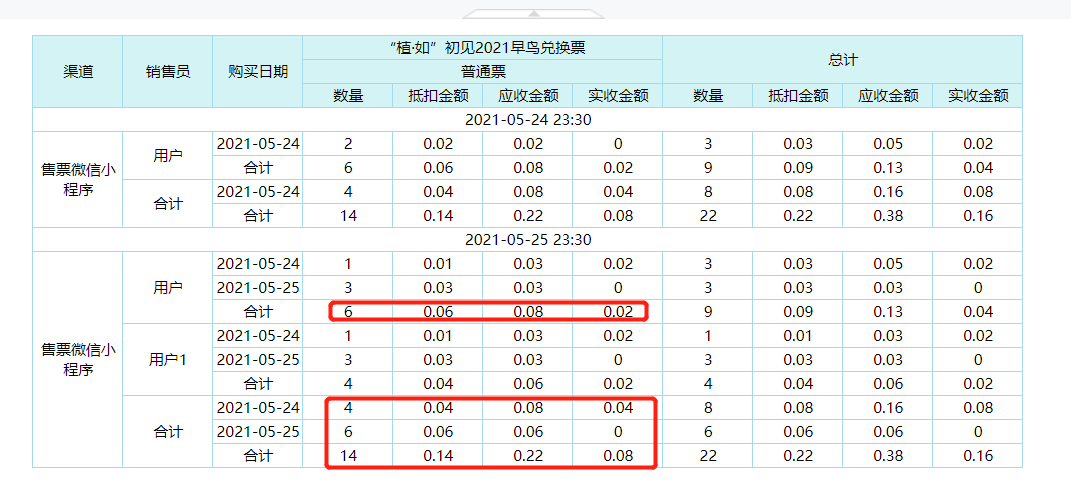Select the 应收金额 header under 普通票
This screenshot has height=496, width=1071.
click(527, 96)
